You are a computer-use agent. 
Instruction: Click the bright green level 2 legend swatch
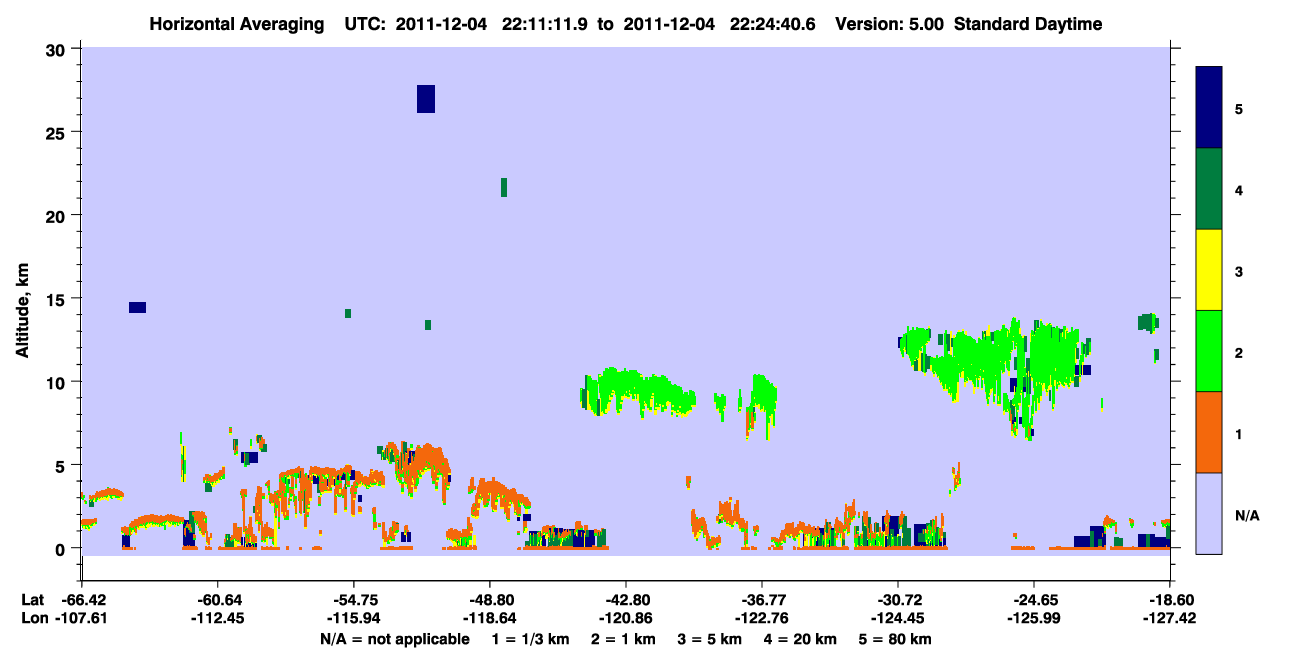click(1209, 351)
